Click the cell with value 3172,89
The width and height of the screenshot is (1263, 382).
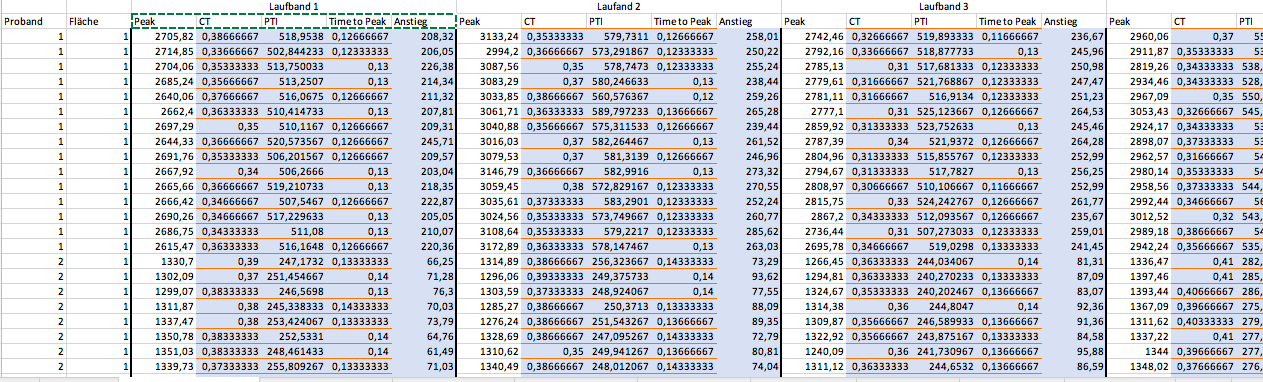coord(488,246)
